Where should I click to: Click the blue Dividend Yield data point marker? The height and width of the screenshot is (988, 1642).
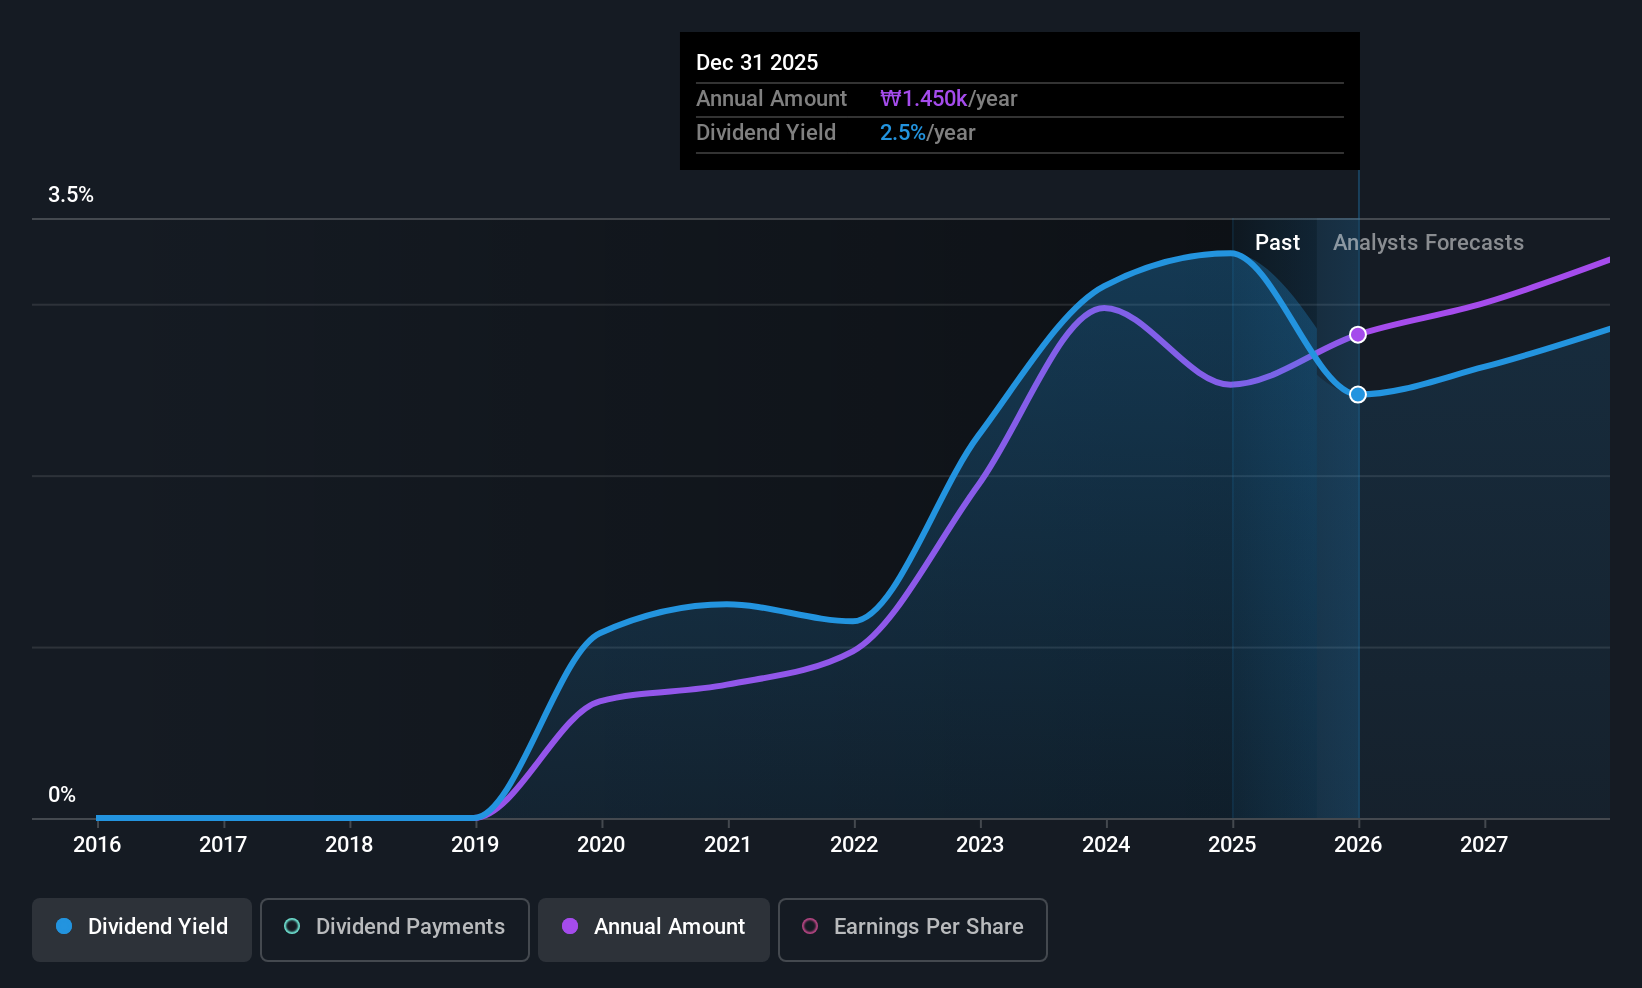point(1357,395)
